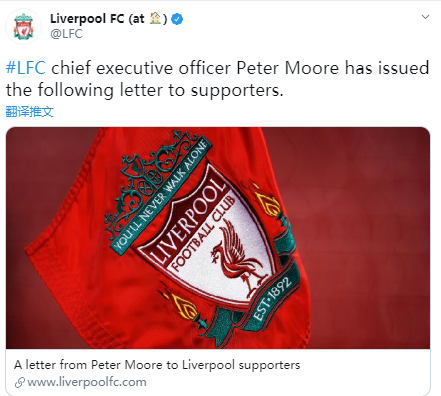Click the upper flame torch on crest
The height and width of the screenshot is (396, 441).
click(267, 199)
